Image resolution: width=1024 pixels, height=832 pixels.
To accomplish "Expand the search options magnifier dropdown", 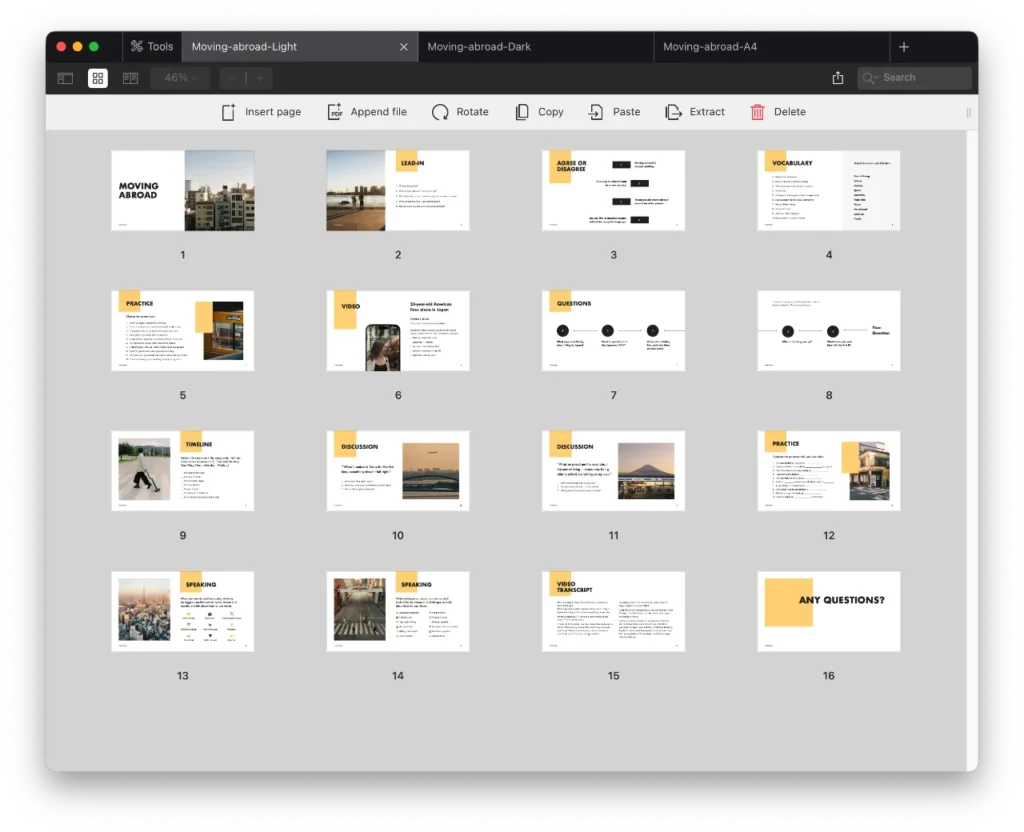I will (870, 78).
